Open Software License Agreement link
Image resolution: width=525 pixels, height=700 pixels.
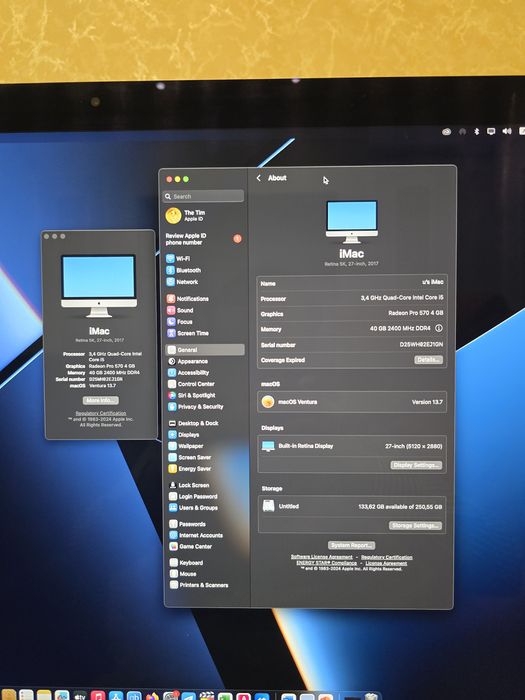point(321,557)
